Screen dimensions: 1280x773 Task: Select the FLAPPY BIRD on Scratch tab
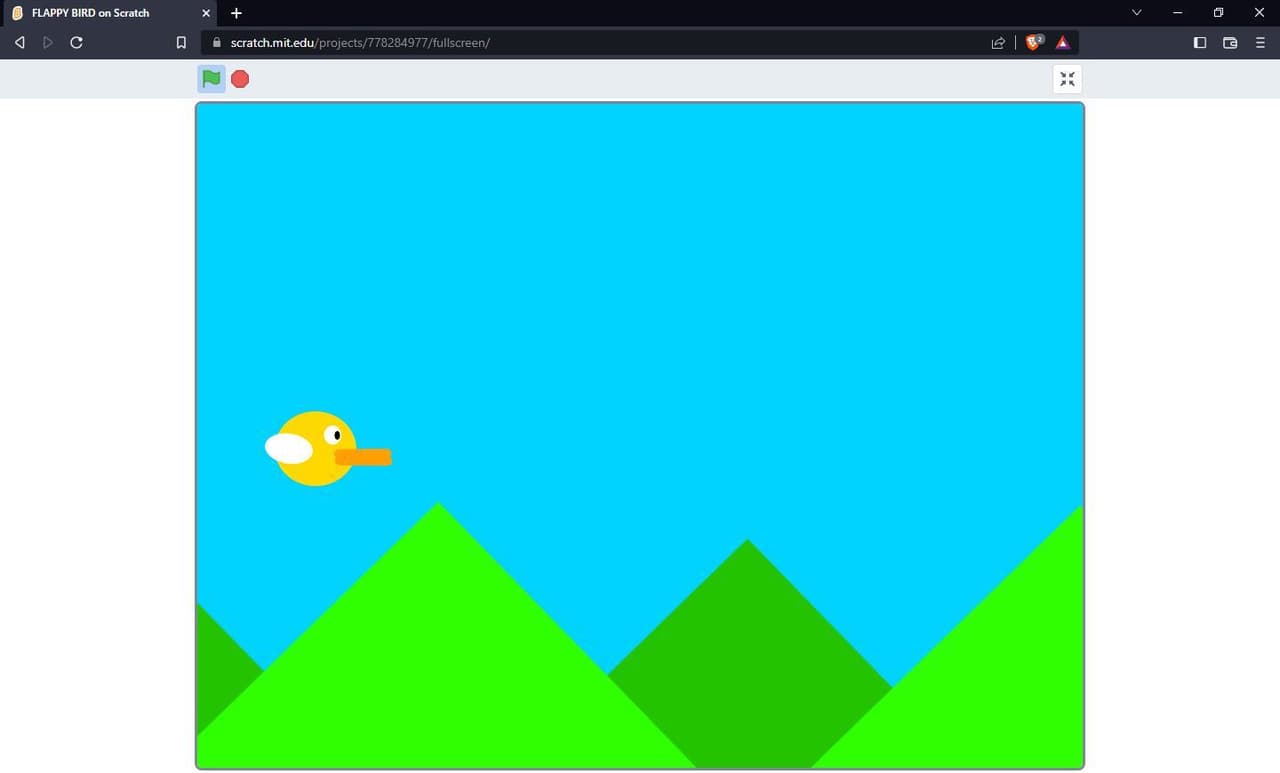[x=110, y=13]
